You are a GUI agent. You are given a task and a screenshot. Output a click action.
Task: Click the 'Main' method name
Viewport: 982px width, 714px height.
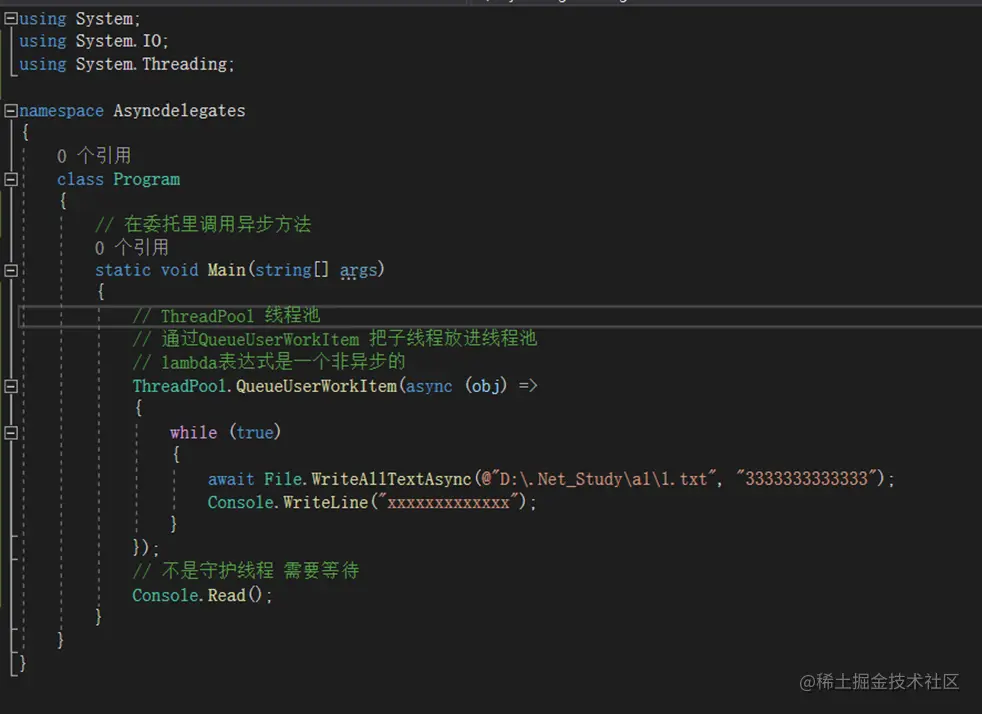pyautogui.click(x=226, y=270)
